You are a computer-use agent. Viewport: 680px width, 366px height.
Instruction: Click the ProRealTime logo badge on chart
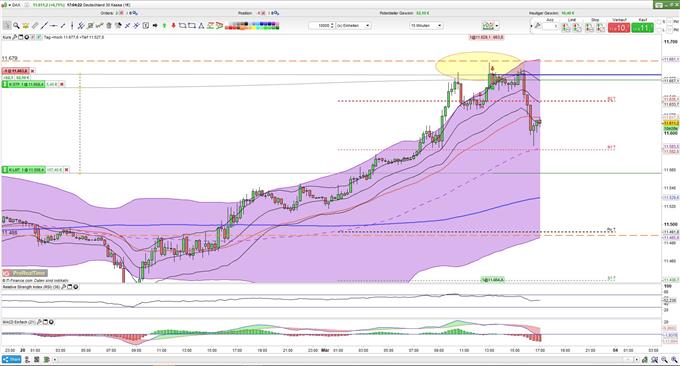pos(25,273)
